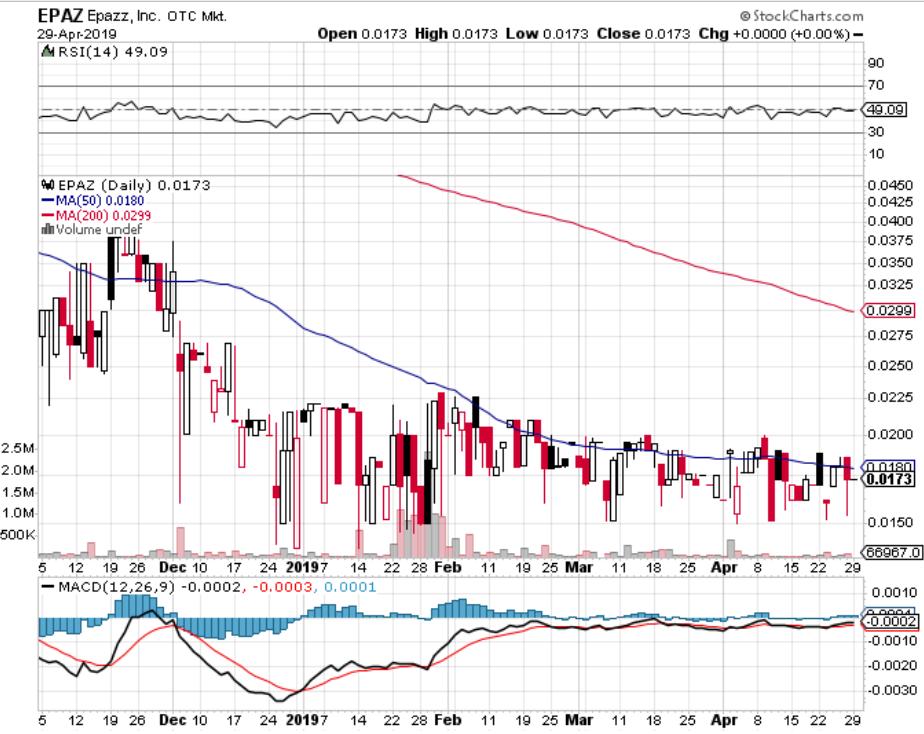Click the Mar label on price panel date axis

point(579,568)
